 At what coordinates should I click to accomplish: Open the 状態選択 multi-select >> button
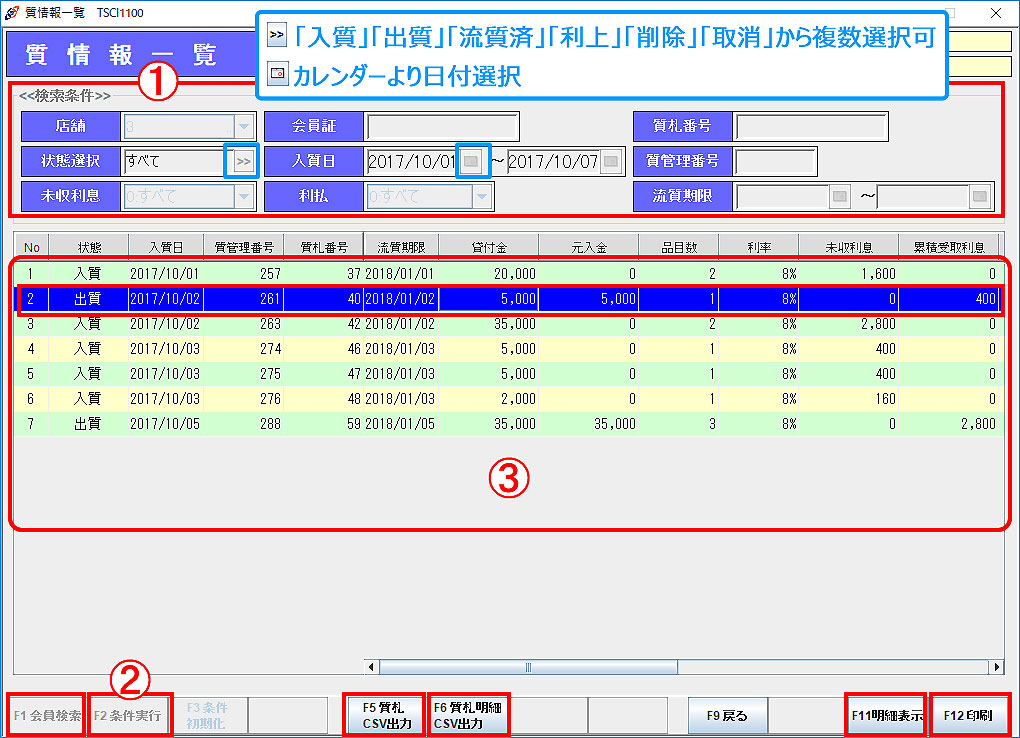coord(243,161)
